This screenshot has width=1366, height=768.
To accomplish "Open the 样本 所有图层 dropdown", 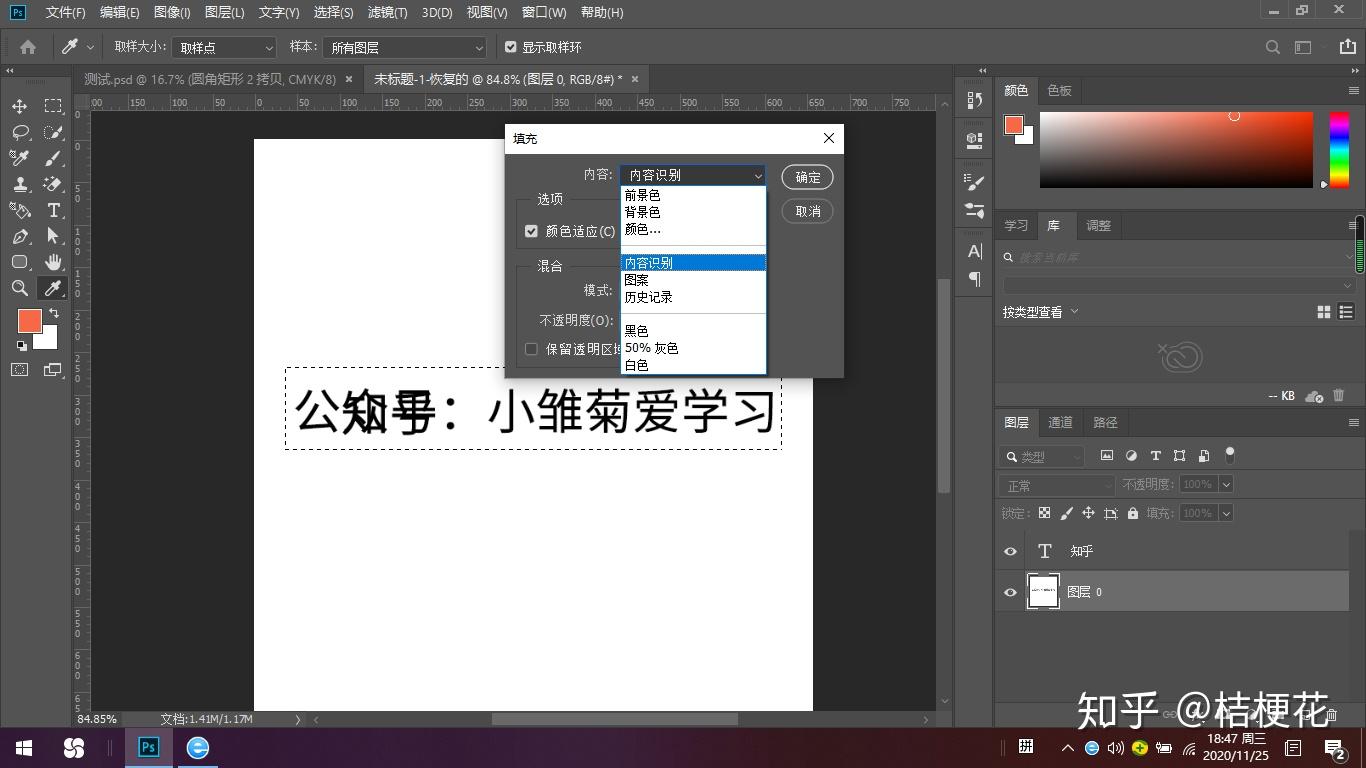I will coord(405,47).
